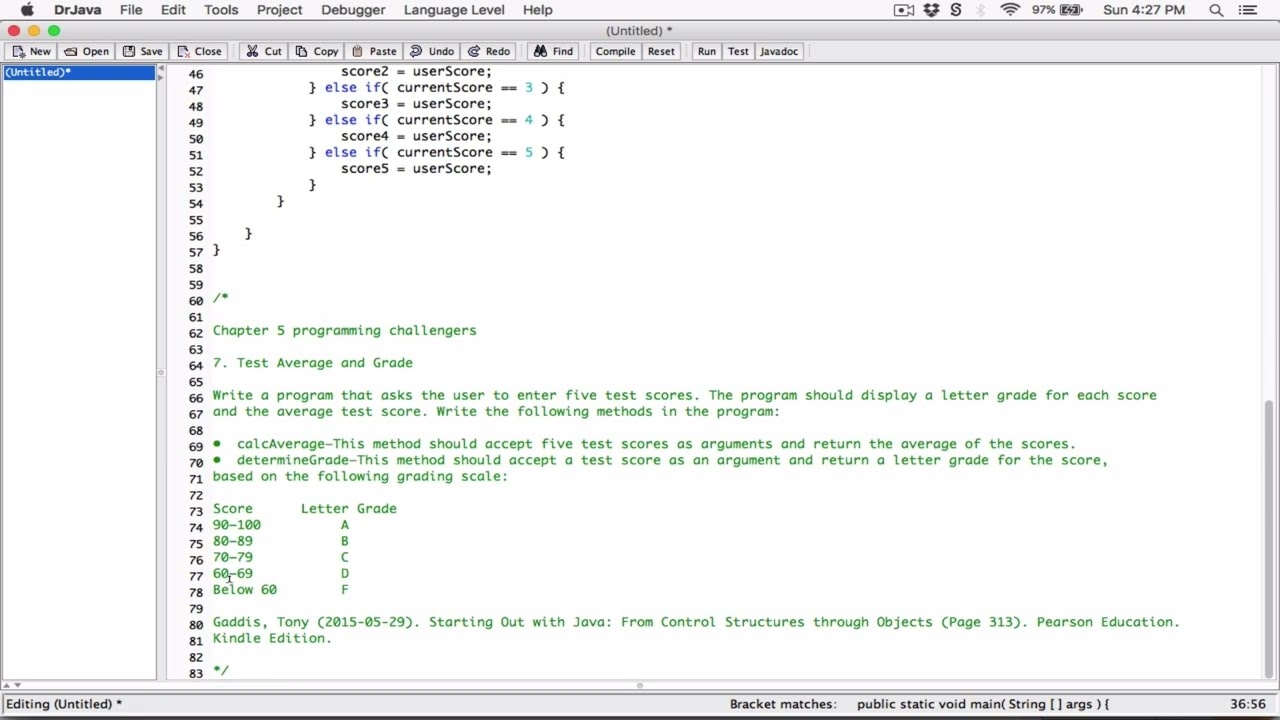Viewport: 1280px width, 720px height.
Task: Click the '90-100' score range text
Action: (x=236, y=525)
